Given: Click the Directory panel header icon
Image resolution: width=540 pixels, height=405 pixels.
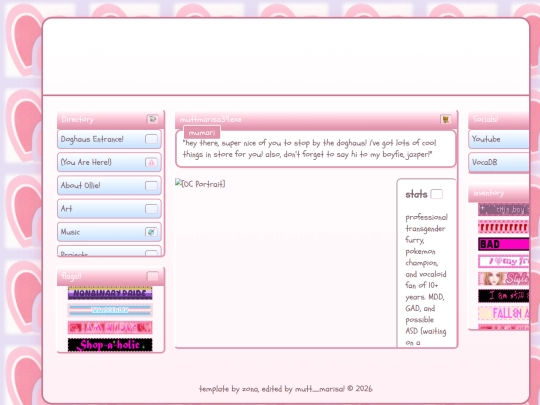Looking at the screenshot, I should click(x=152, y=119).
